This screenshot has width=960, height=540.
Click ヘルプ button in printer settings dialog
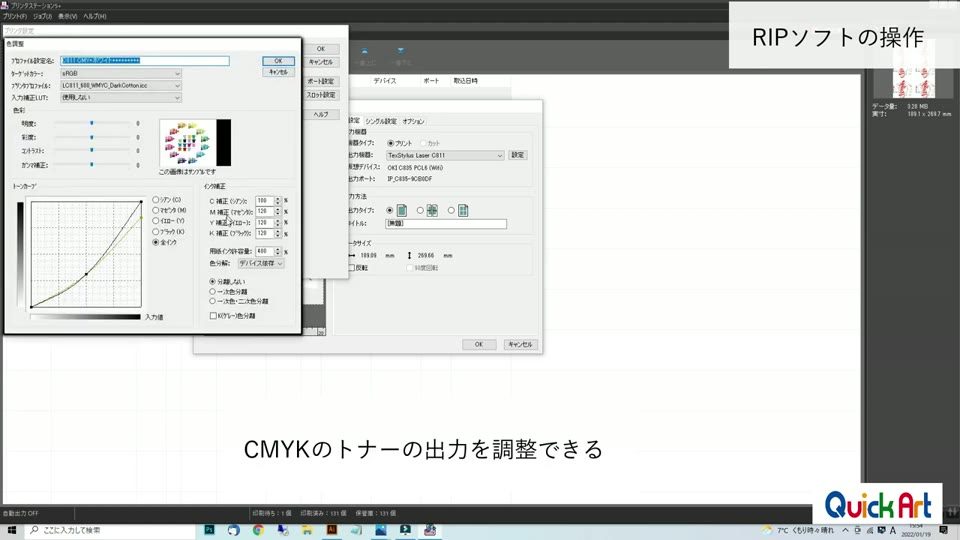(x=321, y=114)
